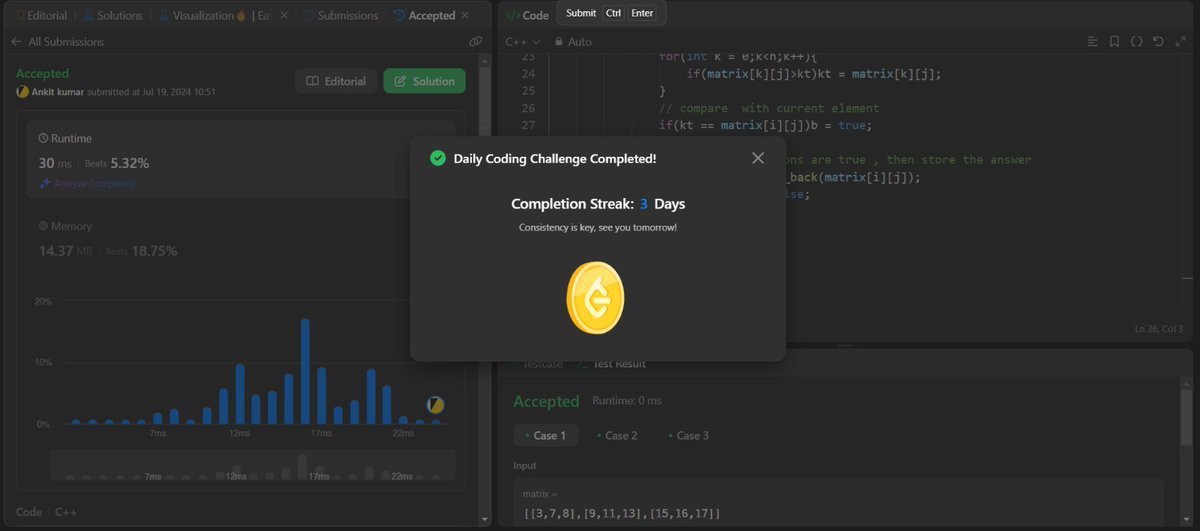Screen dimensions: 1200x531
Task: Open the C++ language dropdown
Action: pos(523,42)
